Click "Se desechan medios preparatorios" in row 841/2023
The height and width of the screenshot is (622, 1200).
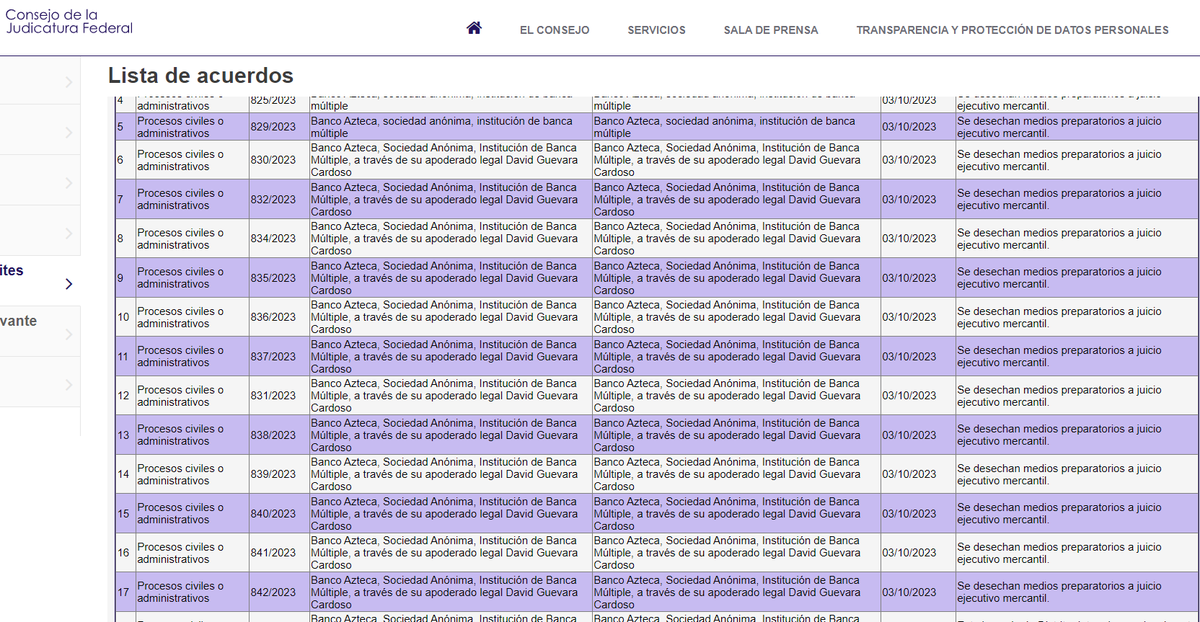tap(1059, 553)
